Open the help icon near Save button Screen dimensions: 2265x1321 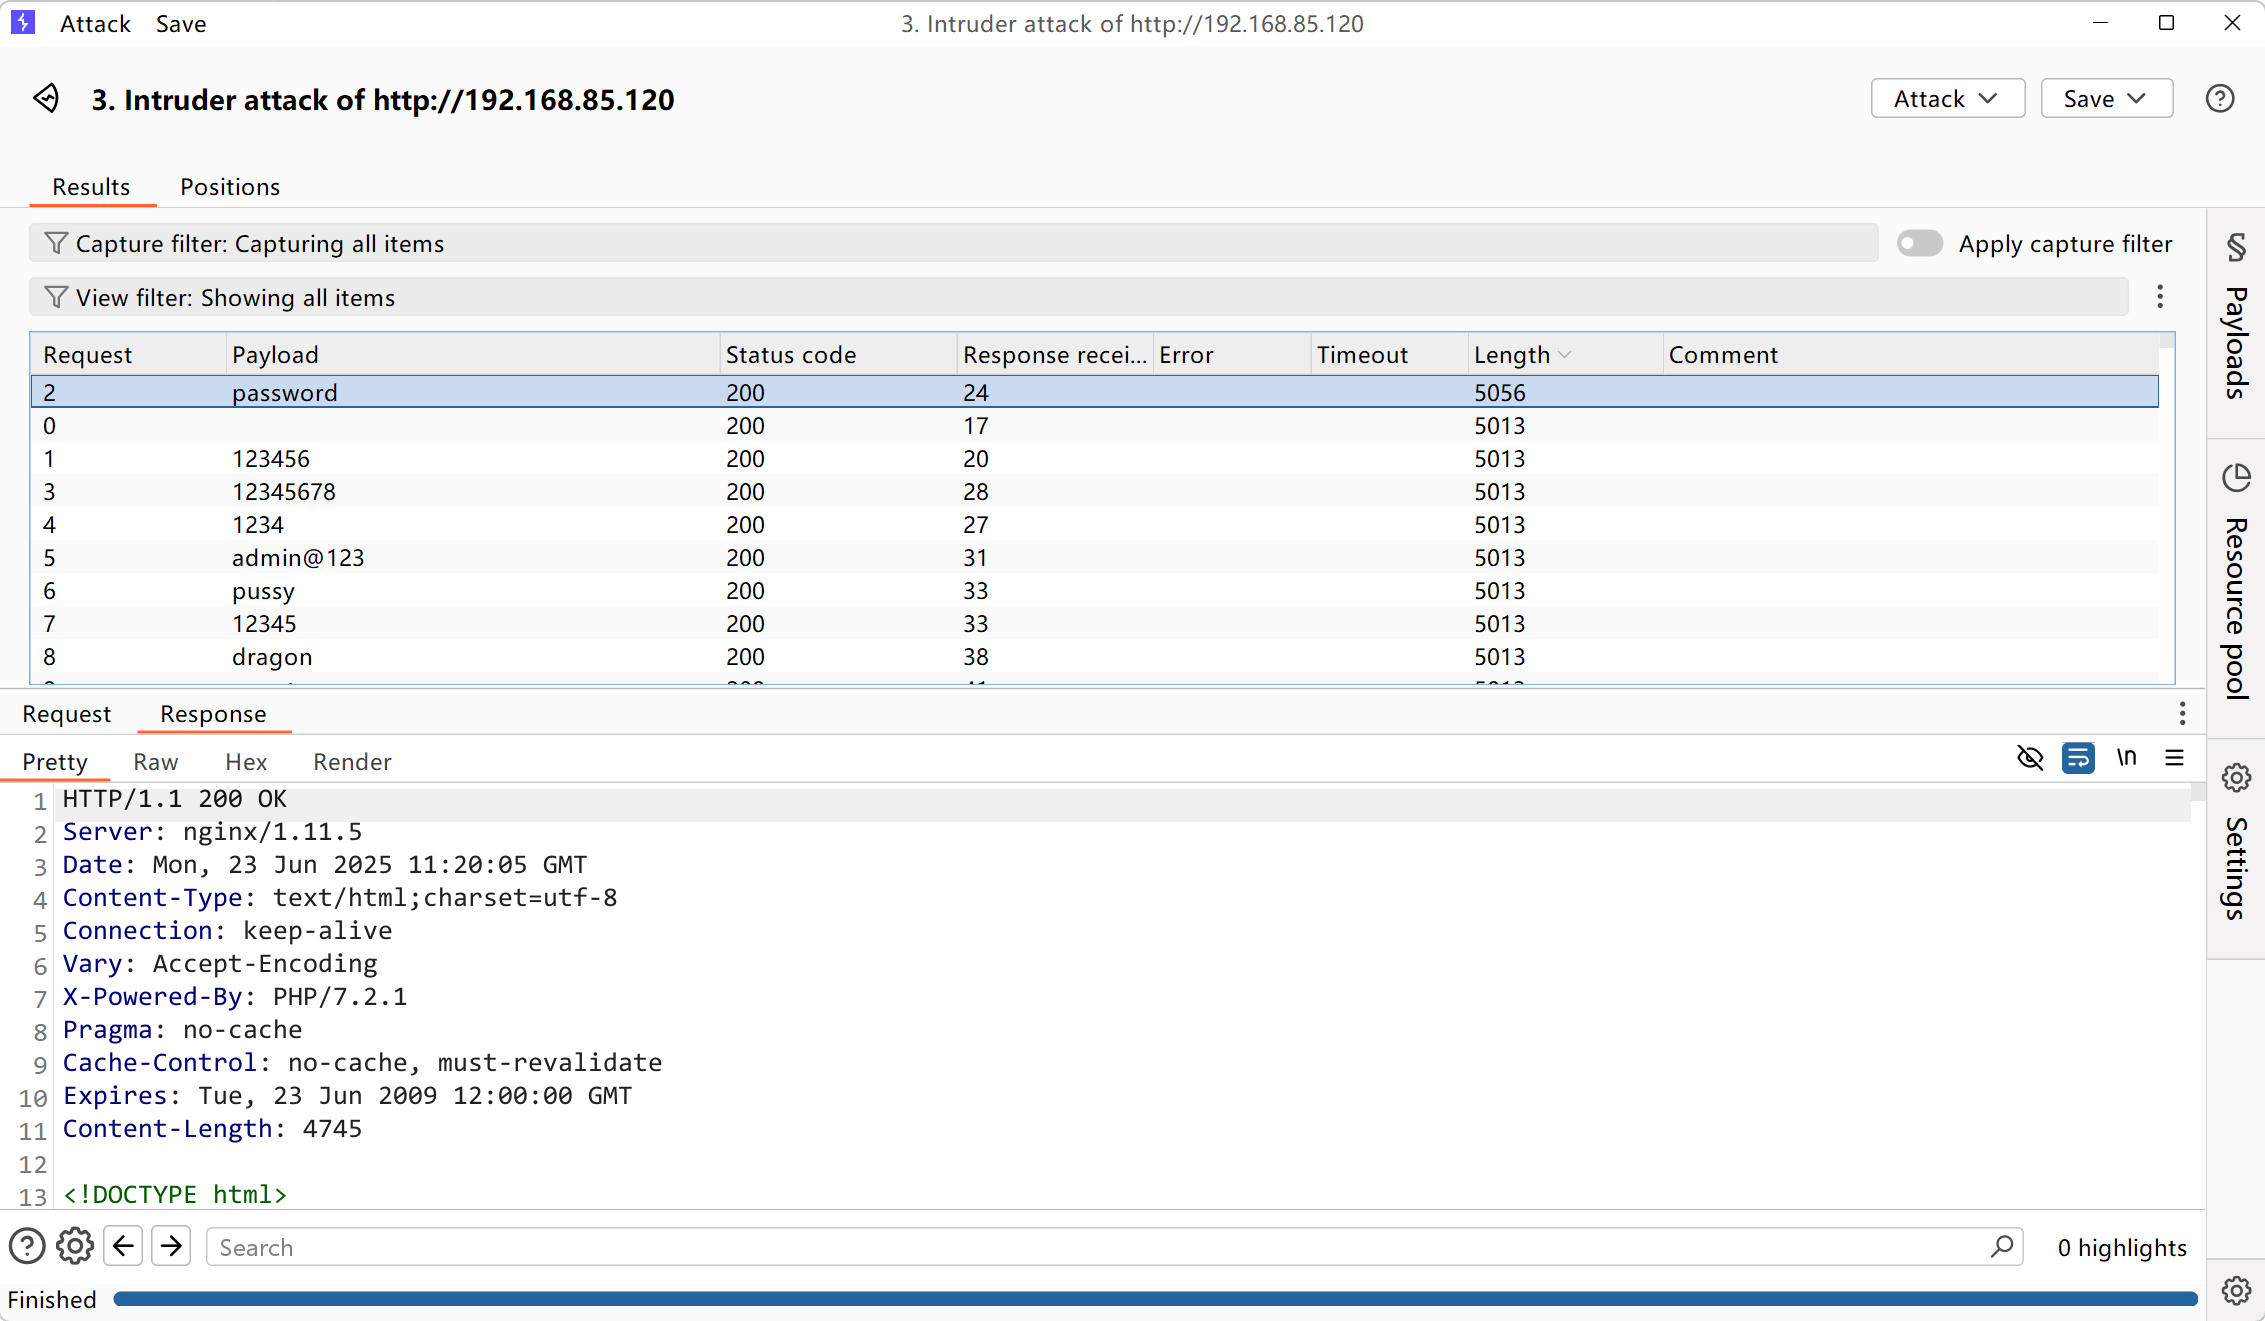(x=2219, y=99)
